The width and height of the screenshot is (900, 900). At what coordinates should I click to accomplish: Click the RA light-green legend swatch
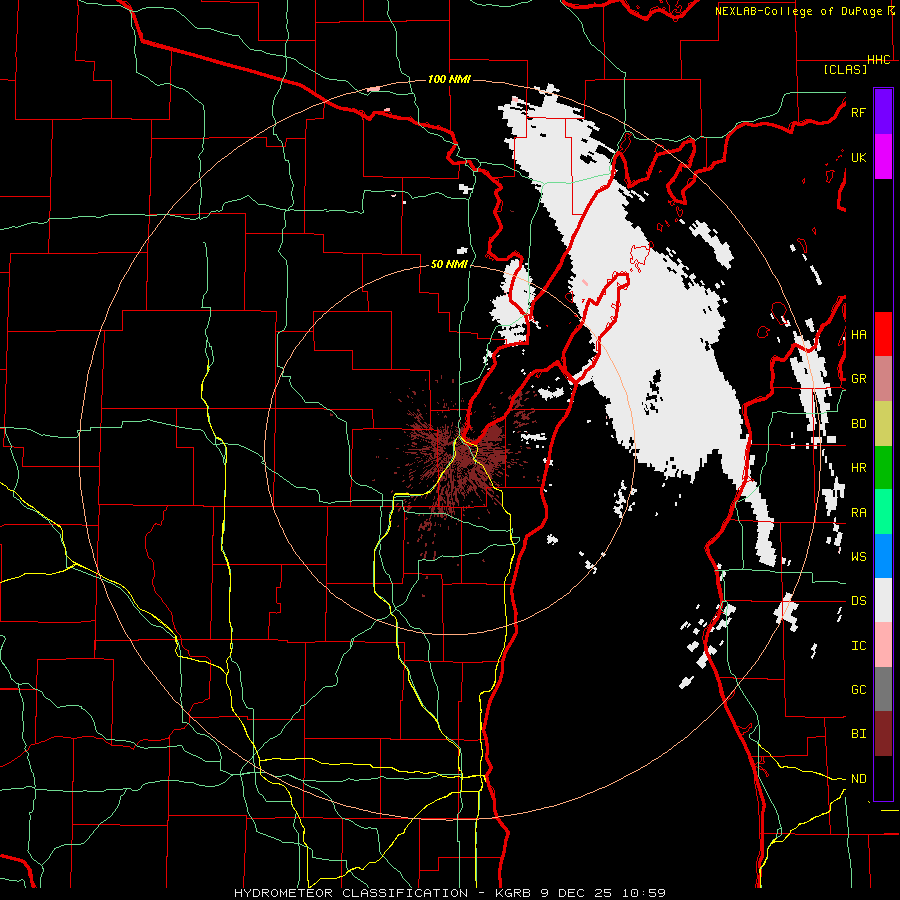point(883,512)
